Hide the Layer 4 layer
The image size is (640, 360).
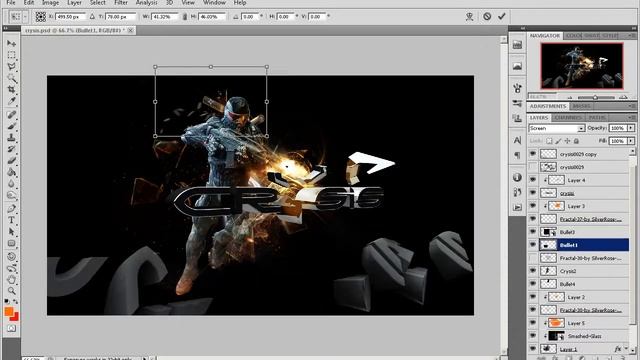point(533,180)
